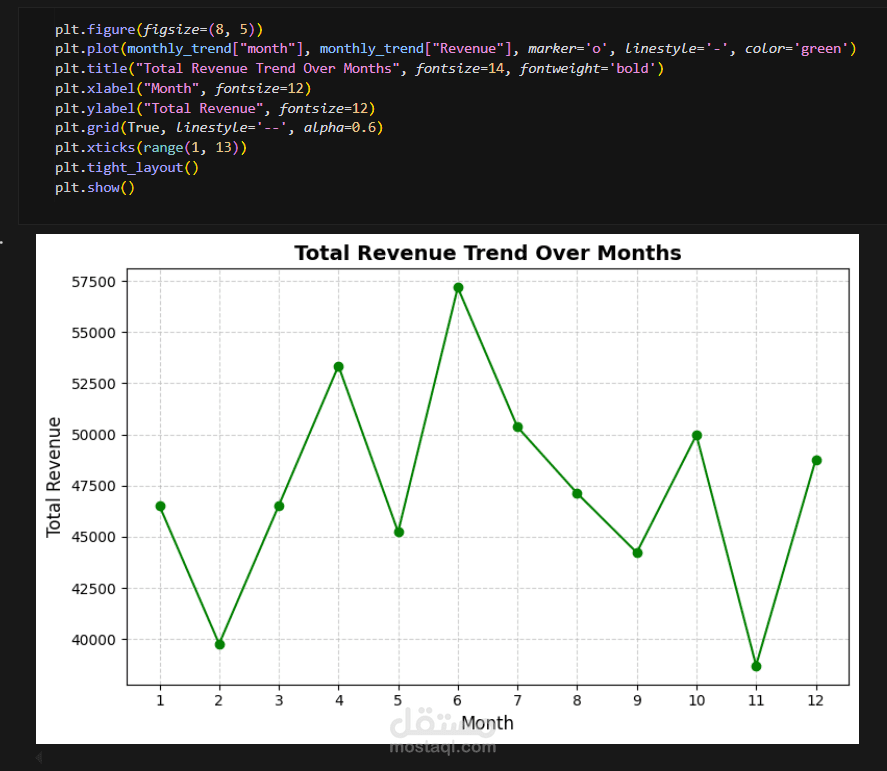The image size is (887, 771).
Task: Click the x-axis tick label 8
Action: [x=577, y=700]
